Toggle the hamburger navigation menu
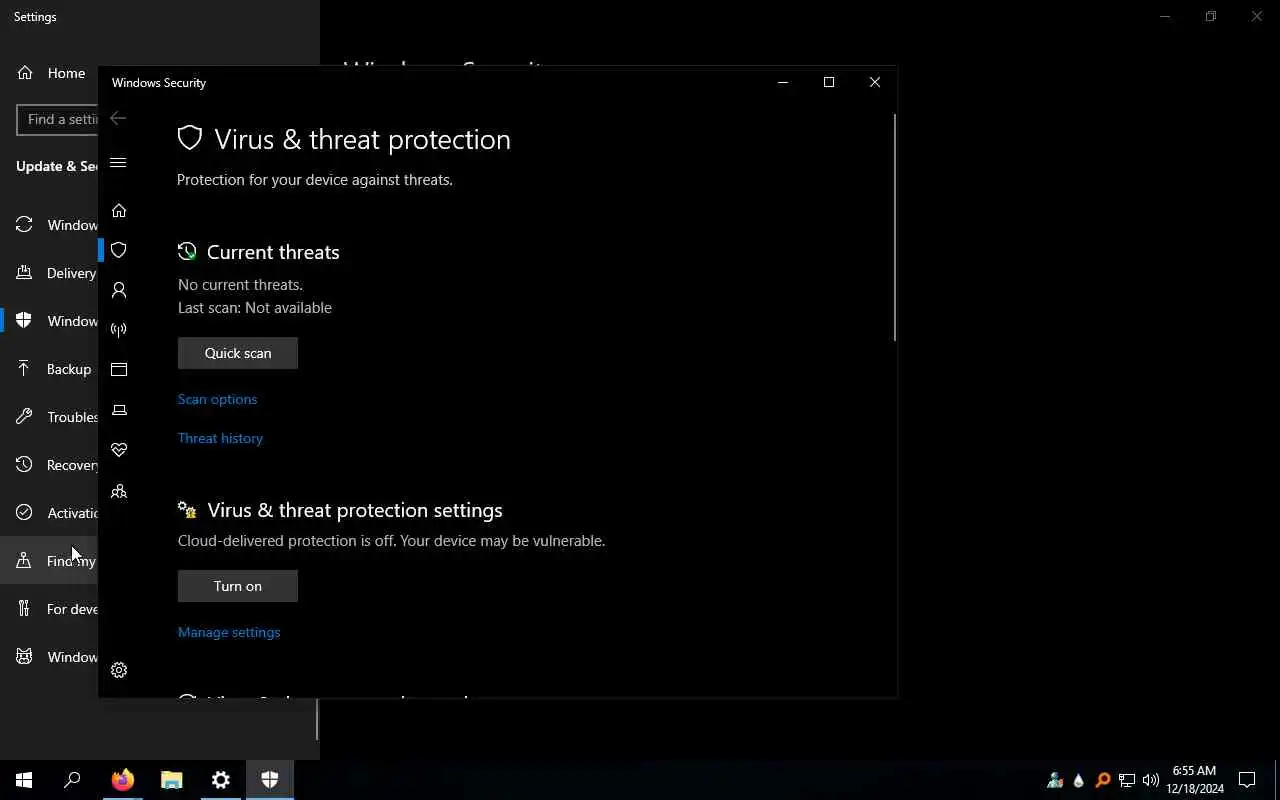 click(118, 162)
